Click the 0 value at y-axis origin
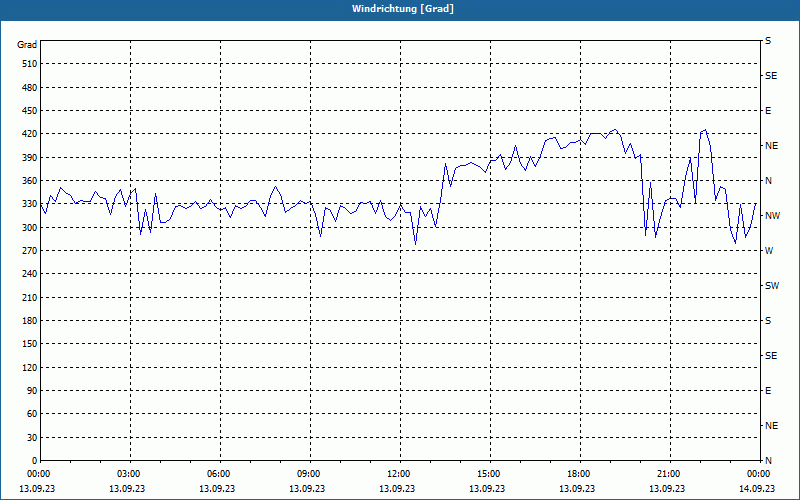800x500 pixels. [x=35, y=461]
